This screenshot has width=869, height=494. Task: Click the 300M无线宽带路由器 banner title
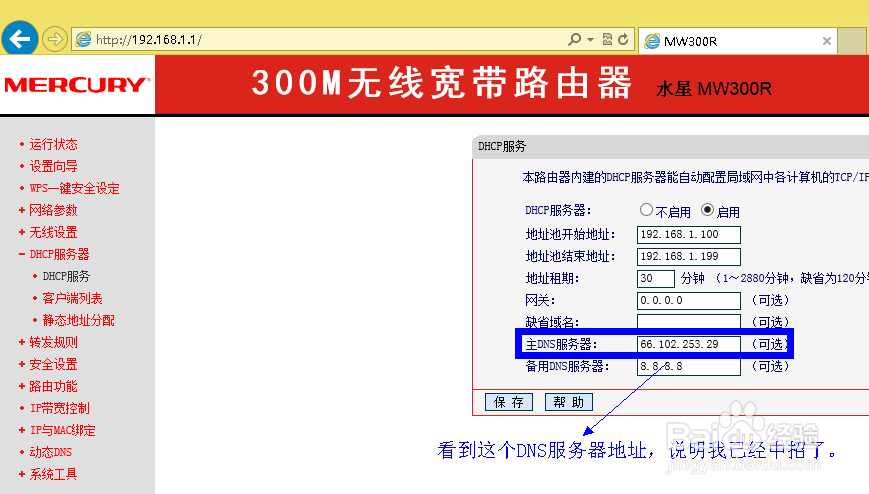click(x=442, y=83)
